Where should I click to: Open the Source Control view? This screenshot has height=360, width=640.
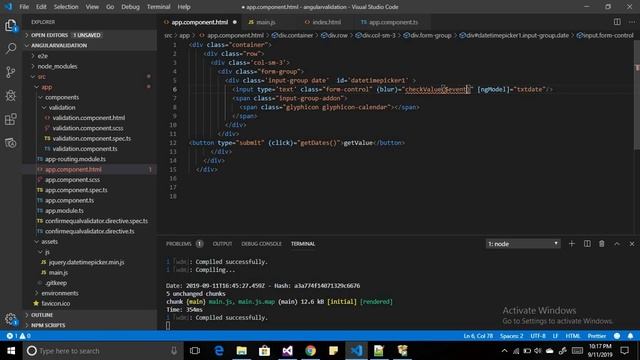11,72
